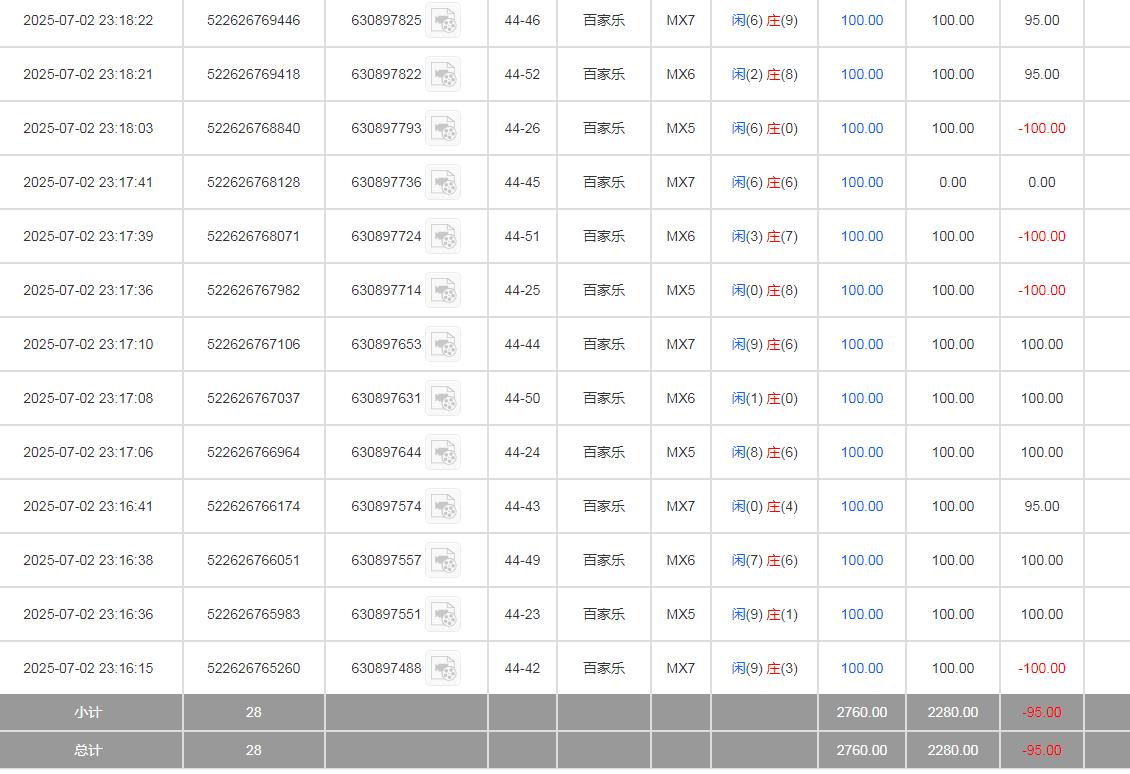This screenshot has width=1130, height=774.
Task: Click replay icon for round 630897653
Action: [x=443, y=345]
